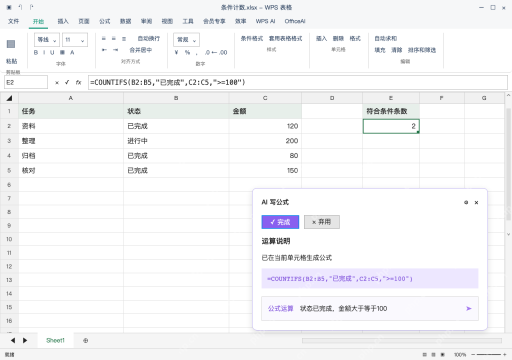Viewport: 512px width, 360px height.
Task: Open 套用表格格式 table styles
Action: click(x=285, y=39)
